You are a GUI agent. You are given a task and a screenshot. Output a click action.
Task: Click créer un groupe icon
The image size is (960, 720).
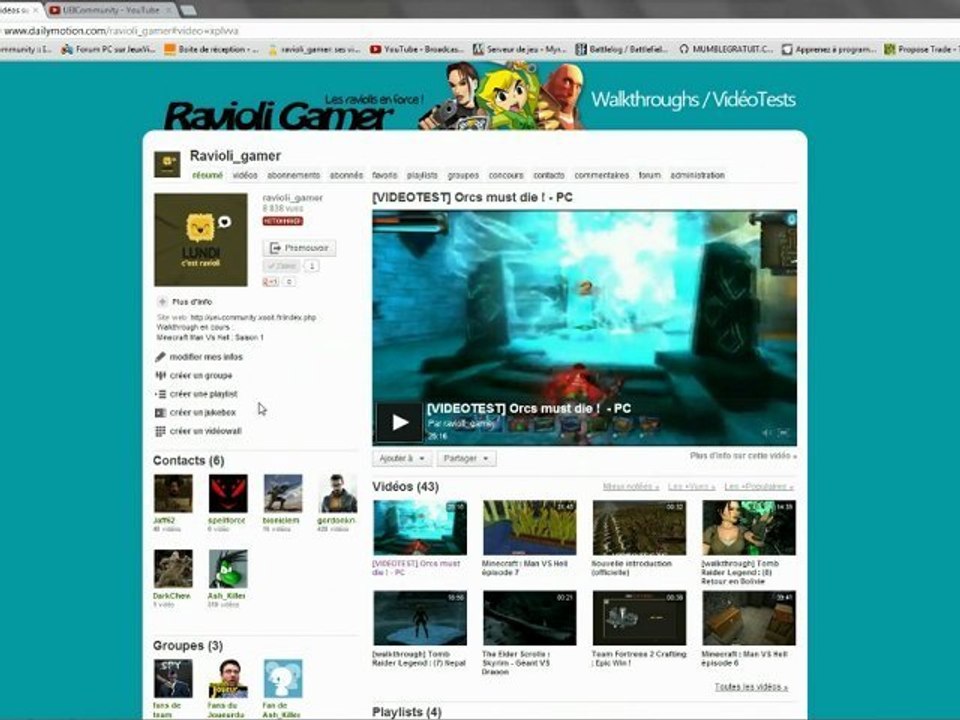click(160, 375)
